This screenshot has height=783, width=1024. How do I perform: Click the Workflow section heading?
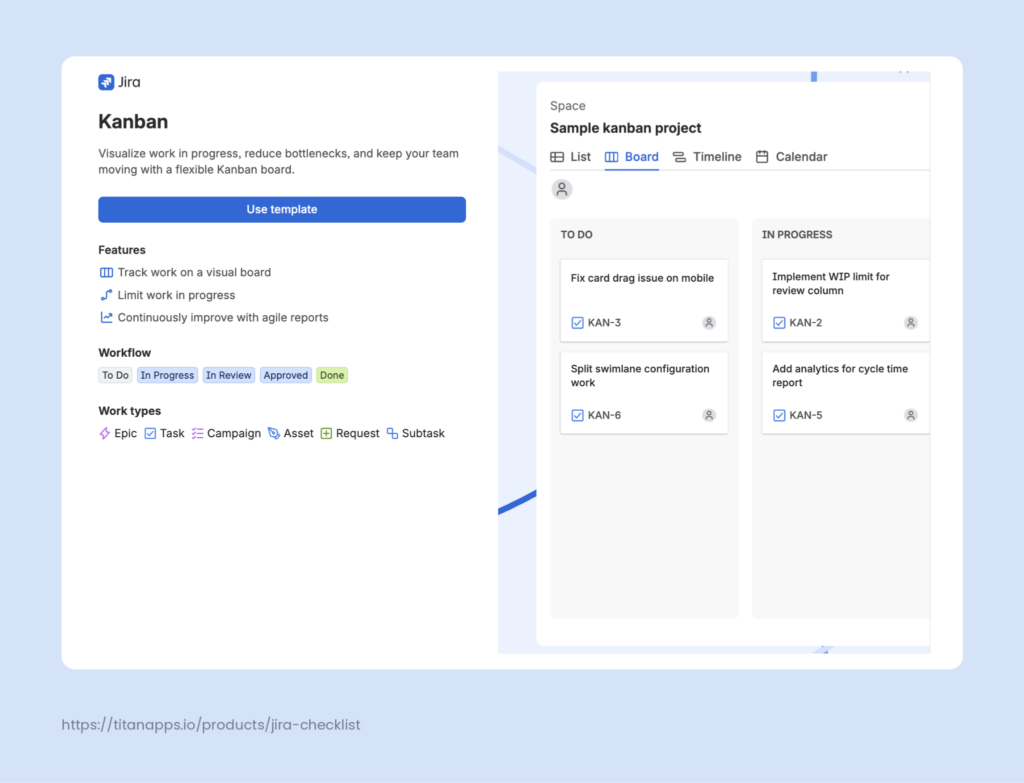pyautogui.click(x=125, y=353)
